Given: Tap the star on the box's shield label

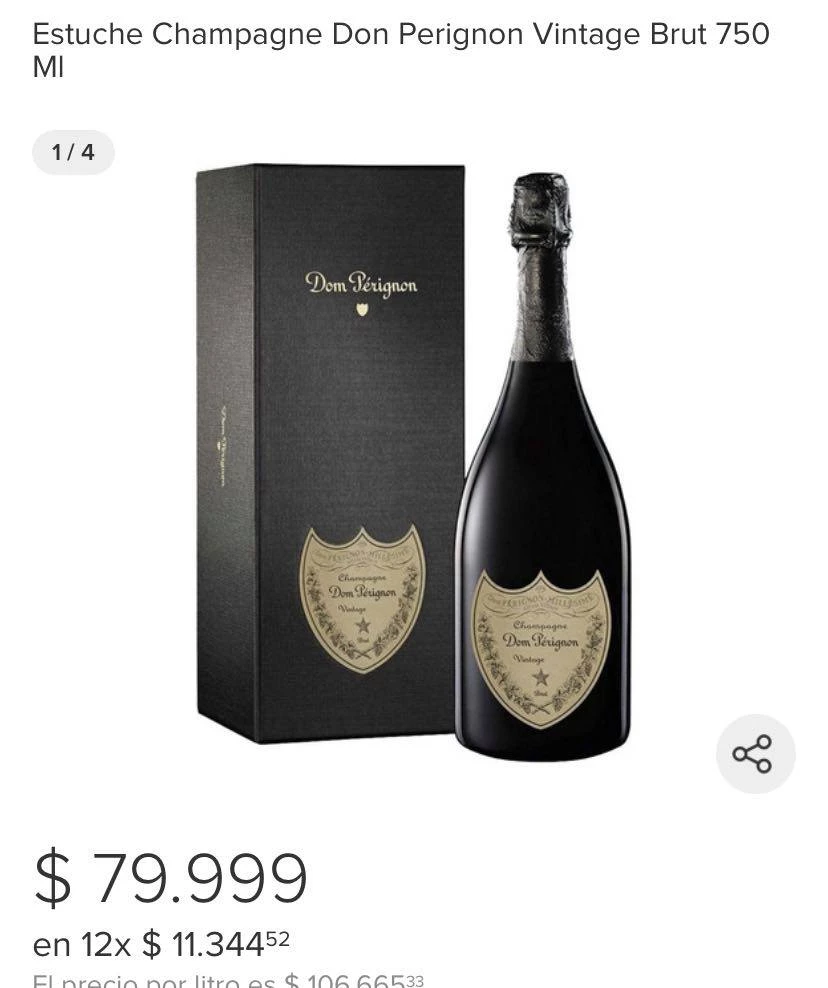Looking at the screenshot, I should 363,625.
